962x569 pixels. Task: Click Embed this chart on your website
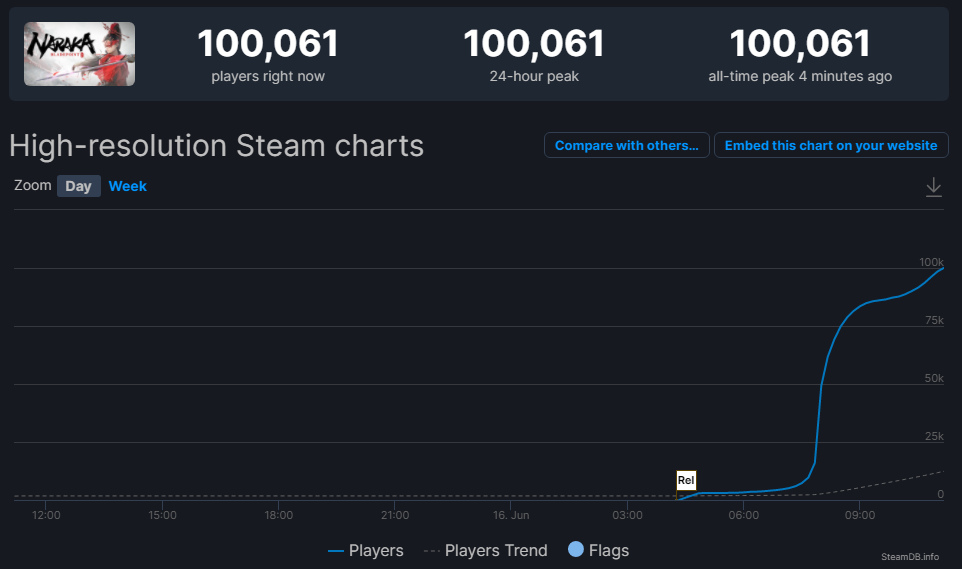(831, 145)
